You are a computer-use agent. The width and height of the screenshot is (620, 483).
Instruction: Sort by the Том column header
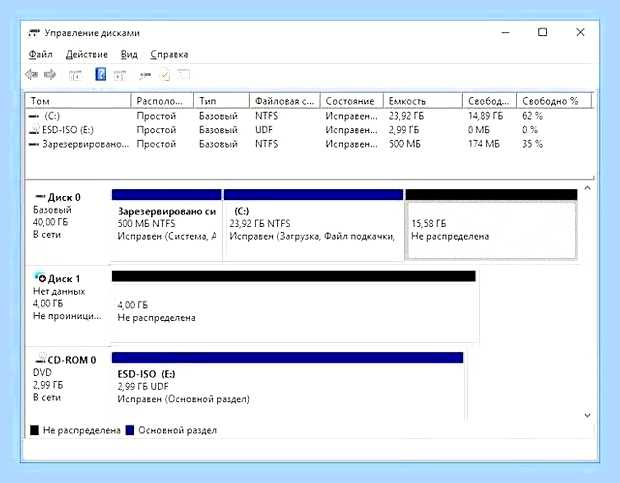click(x=78, y=101)
